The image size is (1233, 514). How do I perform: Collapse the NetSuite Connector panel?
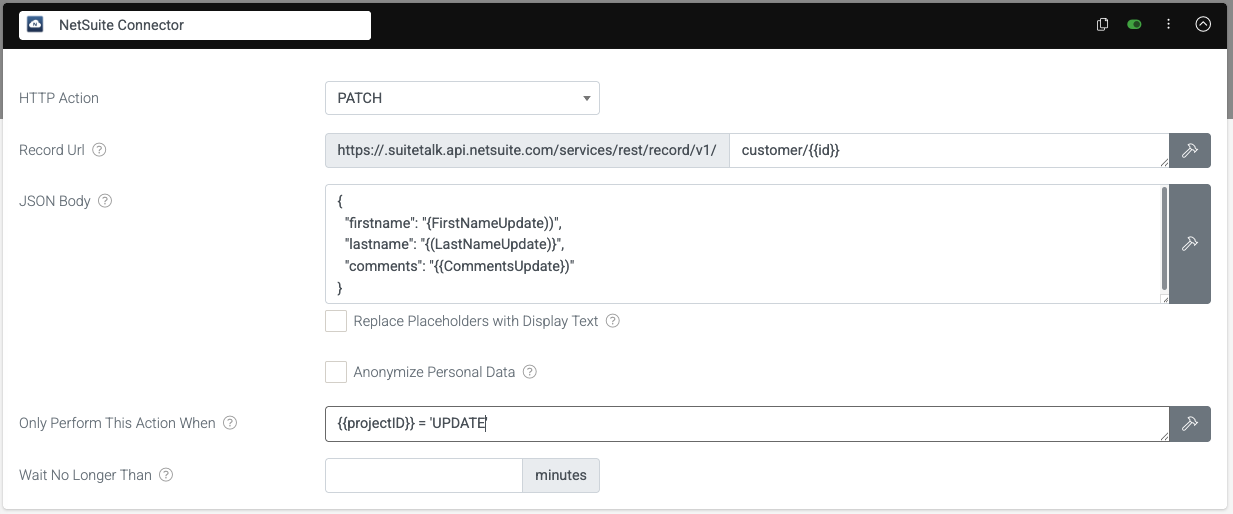1203,25
